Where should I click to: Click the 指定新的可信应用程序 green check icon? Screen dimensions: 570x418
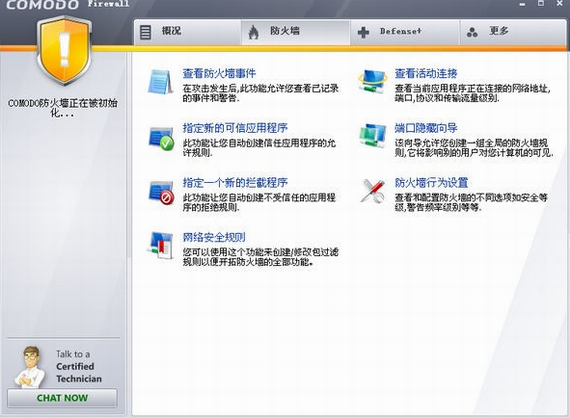161,138
